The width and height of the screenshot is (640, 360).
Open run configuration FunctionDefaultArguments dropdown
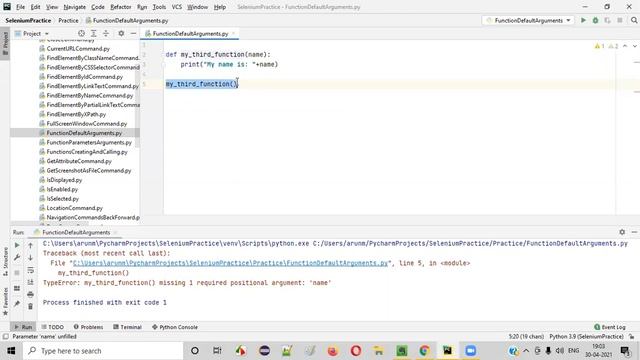(x=529, y=20)
